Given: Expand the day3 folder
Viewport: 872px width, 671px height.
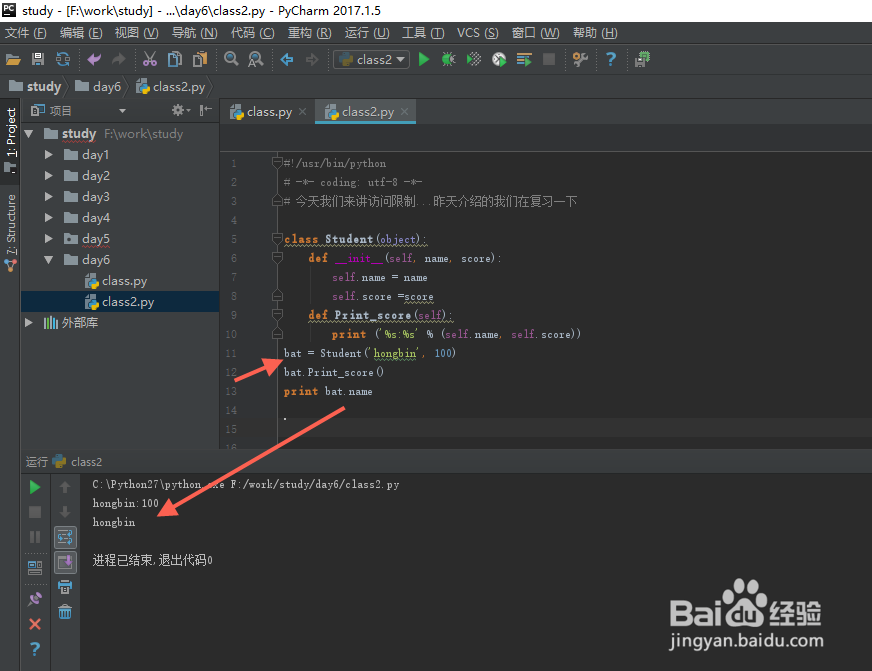Looking at the screenshot, I should pyautogui.click(x=48, y=196).
